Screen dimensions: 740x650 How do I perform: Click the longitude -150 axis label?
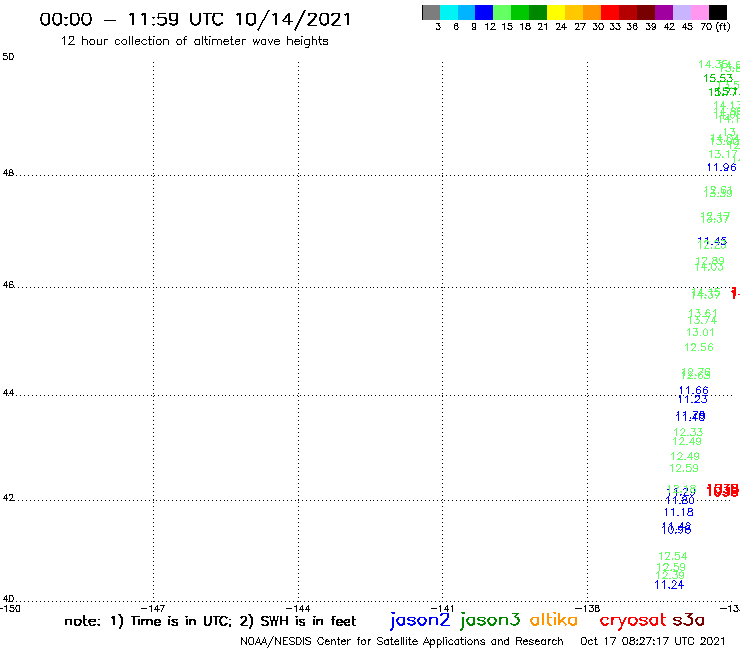[10, 608]
